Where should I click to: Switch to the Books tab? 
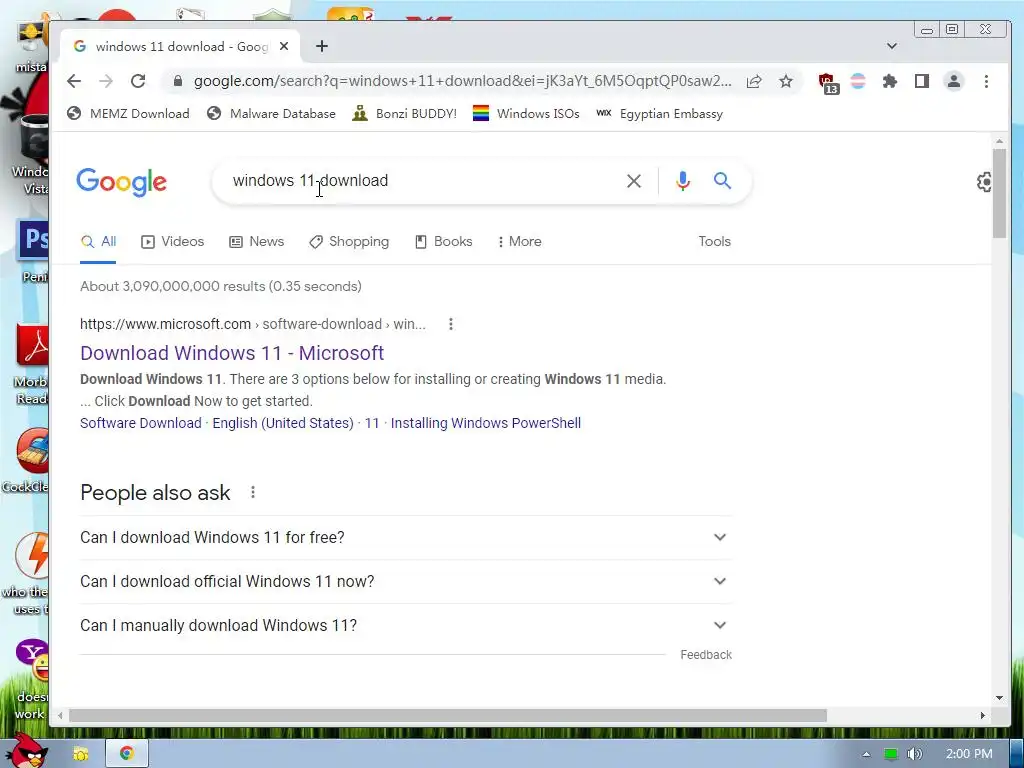pyautogui.click(x=443, y=242)
